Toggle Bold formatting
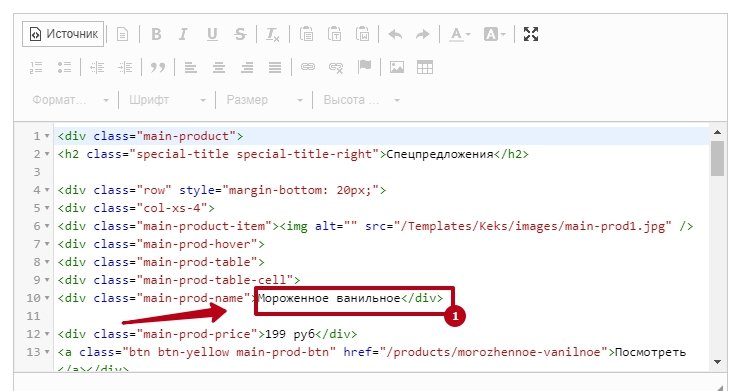Viewport: 740px width, 391px height. coord(156,34)
